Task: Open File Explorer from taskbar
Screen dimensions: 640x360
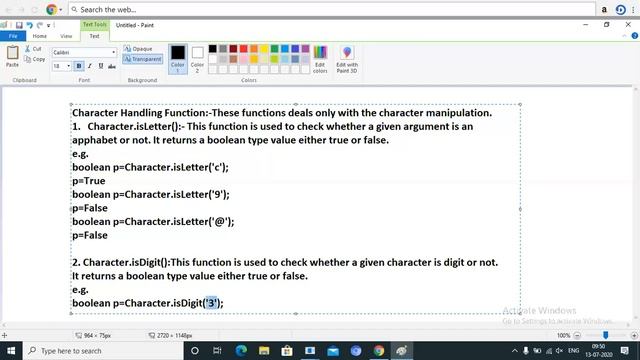Action: [264, 351]
